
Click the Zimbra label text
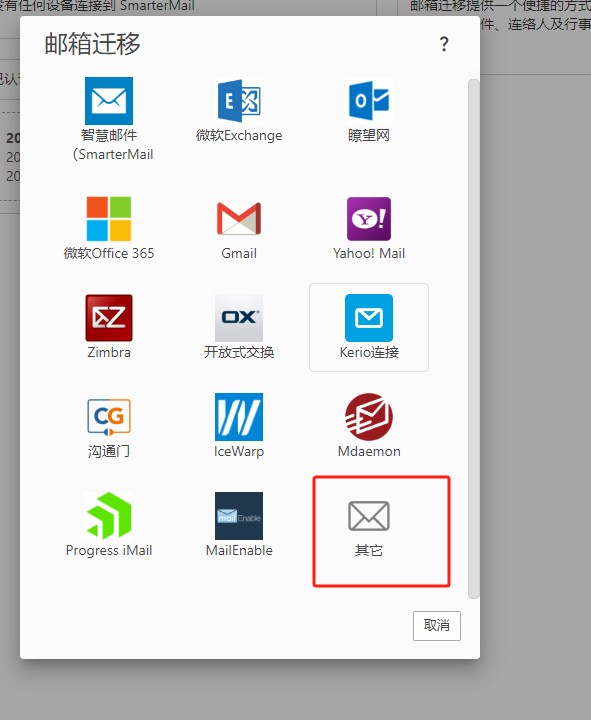[109, 352]
